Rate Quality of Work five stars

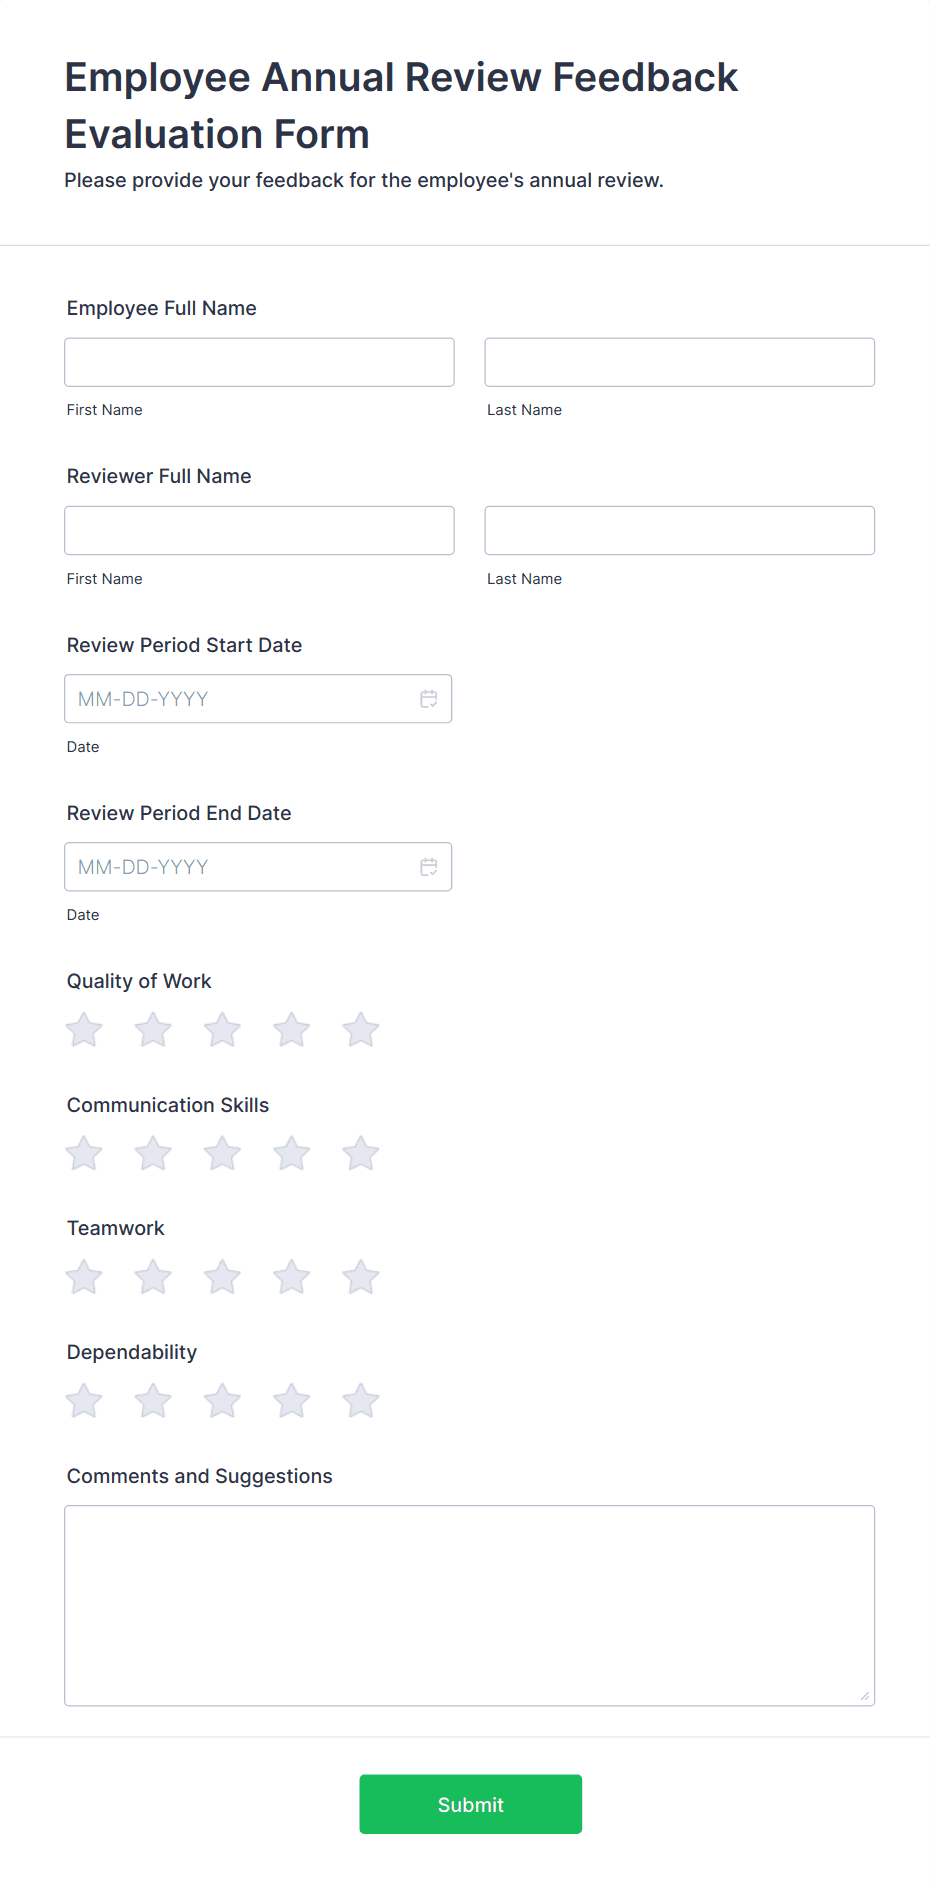360,1029
